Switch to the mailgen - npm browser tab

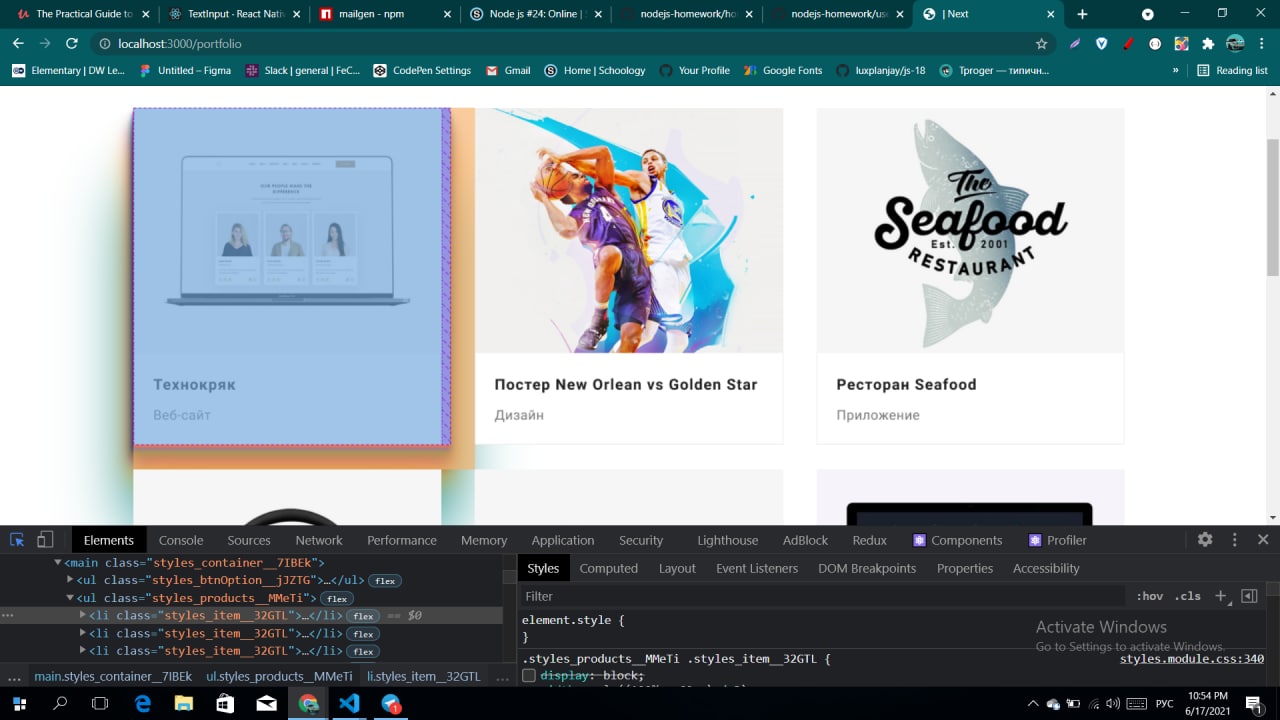(x=384, y=14)
